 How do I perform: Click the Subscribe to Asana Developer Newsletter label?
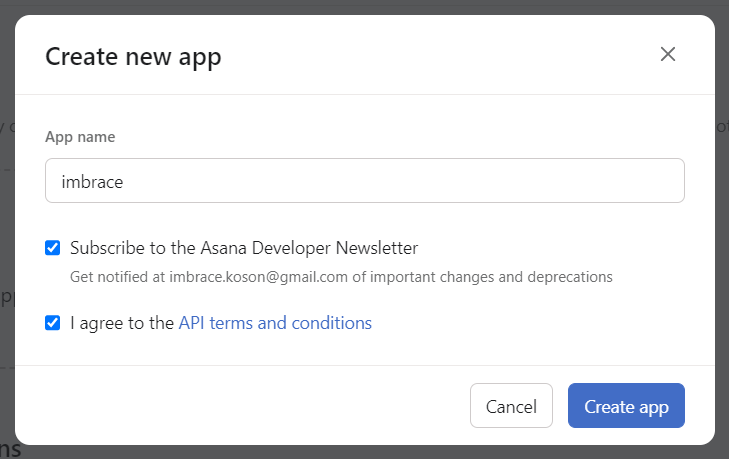pyautogui.click(x=244, y=248)
